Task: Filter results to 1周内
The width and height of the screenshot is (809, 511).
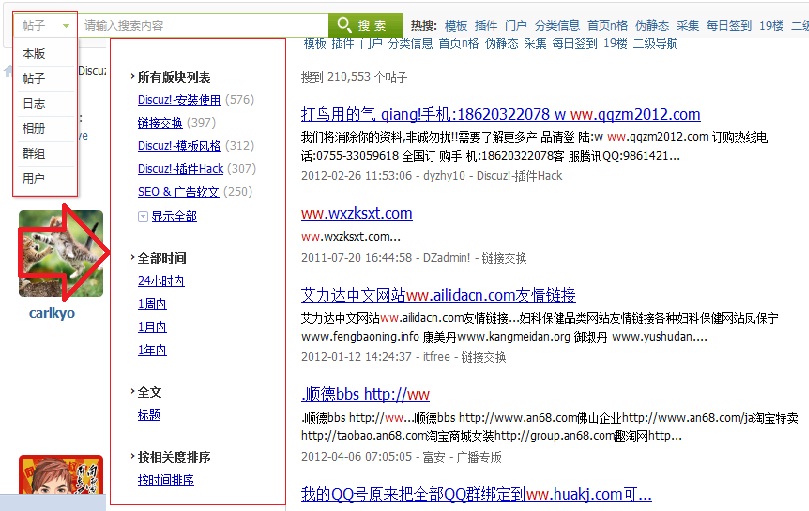Action: pyautogui.click(x=152, y=304)
